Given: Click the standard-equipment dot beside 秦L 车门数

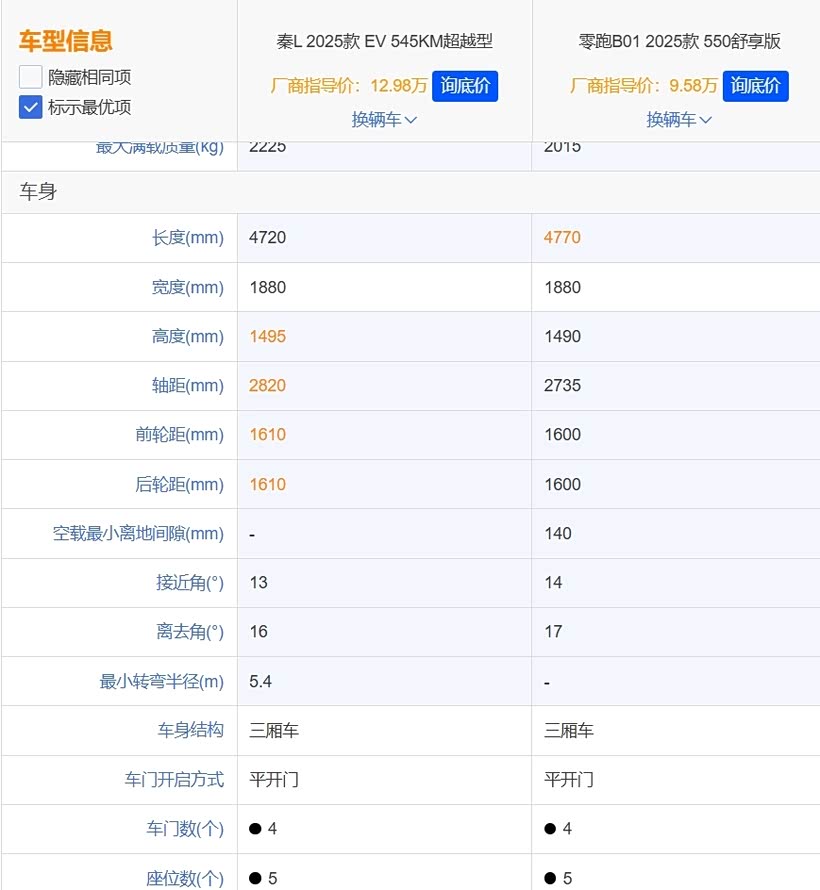Looking at the screenshot, I should (x=255, y=829).
